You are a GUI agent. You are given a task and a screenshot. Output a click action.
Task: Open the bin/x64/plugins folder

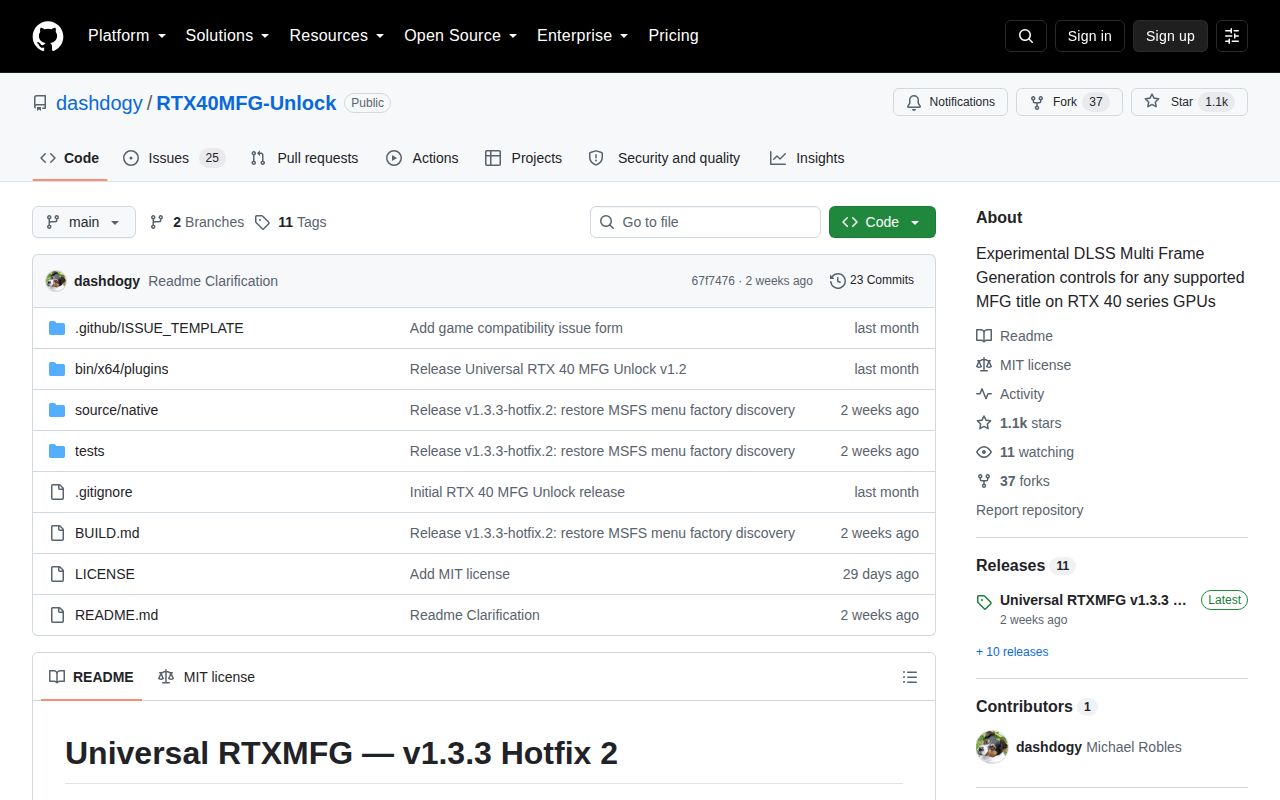pos(122,369)
